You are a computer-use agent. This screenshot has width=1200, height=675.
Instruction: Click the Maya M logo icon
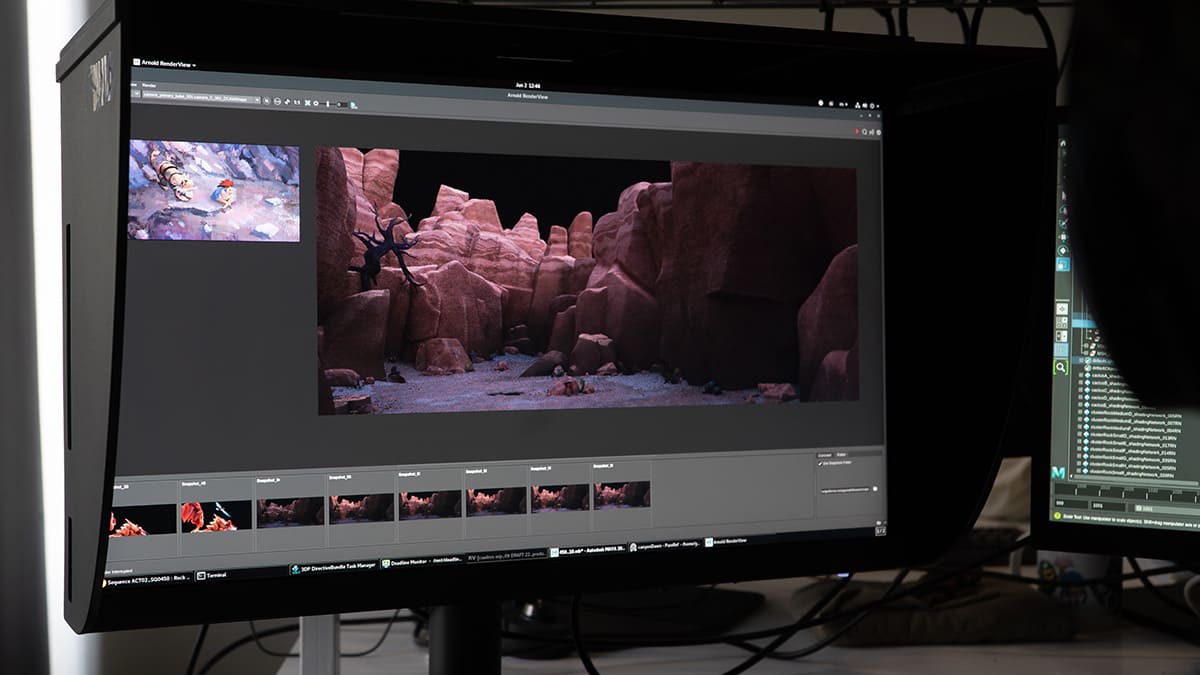tap(1058, 473)
